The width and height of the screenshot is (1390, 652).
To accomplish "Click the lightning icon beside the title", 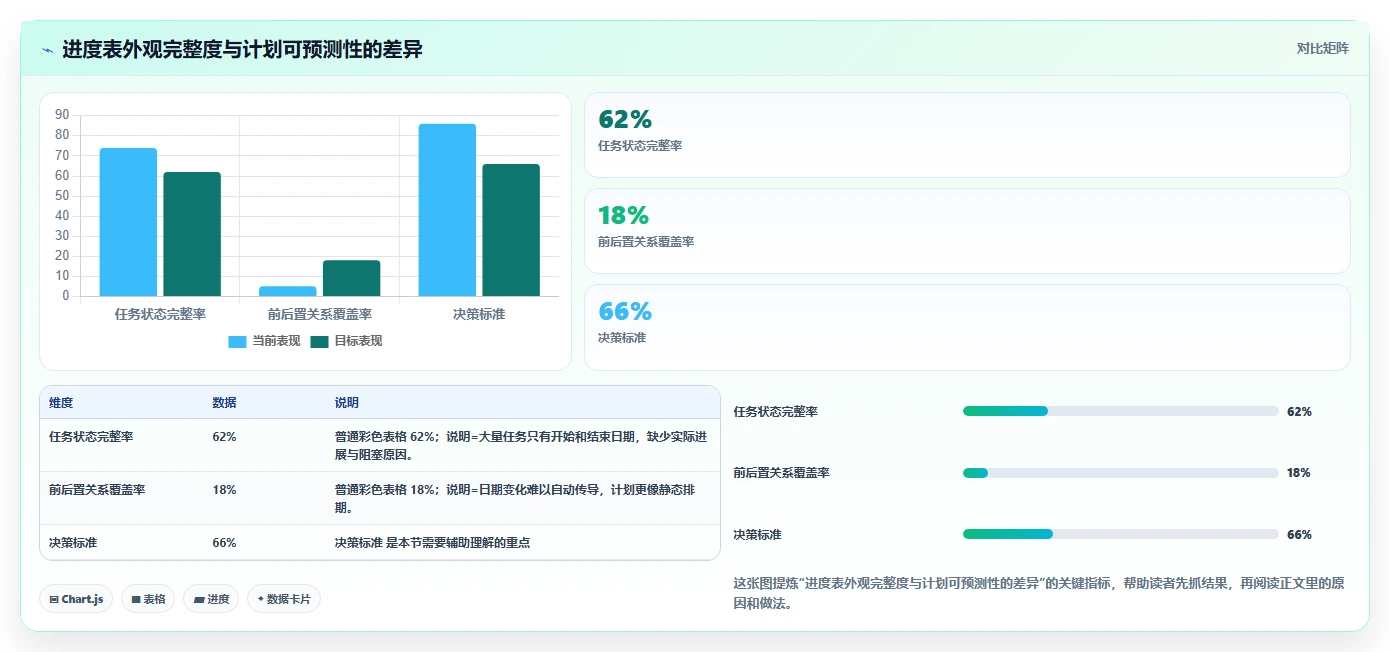I will click(47, 50).
